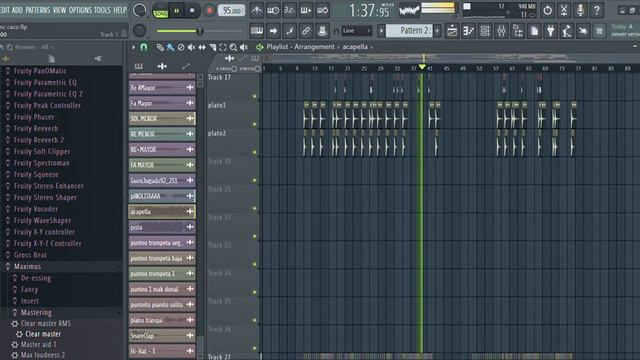640x360 pixels.
Task: Mute Track 22 with its green dot
Action: coord(255,236)
